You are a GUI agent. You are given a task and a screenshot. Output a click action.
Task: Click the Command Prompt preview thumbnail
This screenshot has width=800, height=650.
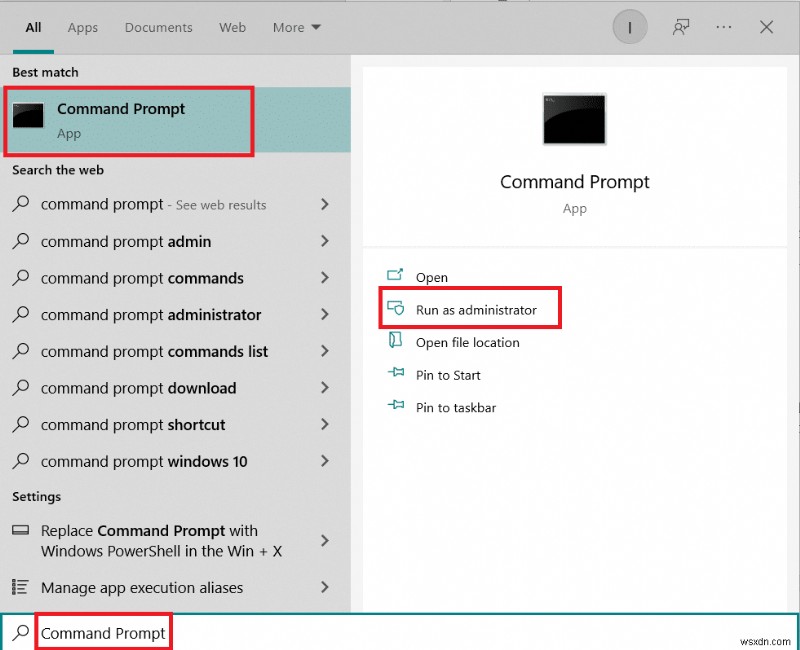click(x=574, y=118)
